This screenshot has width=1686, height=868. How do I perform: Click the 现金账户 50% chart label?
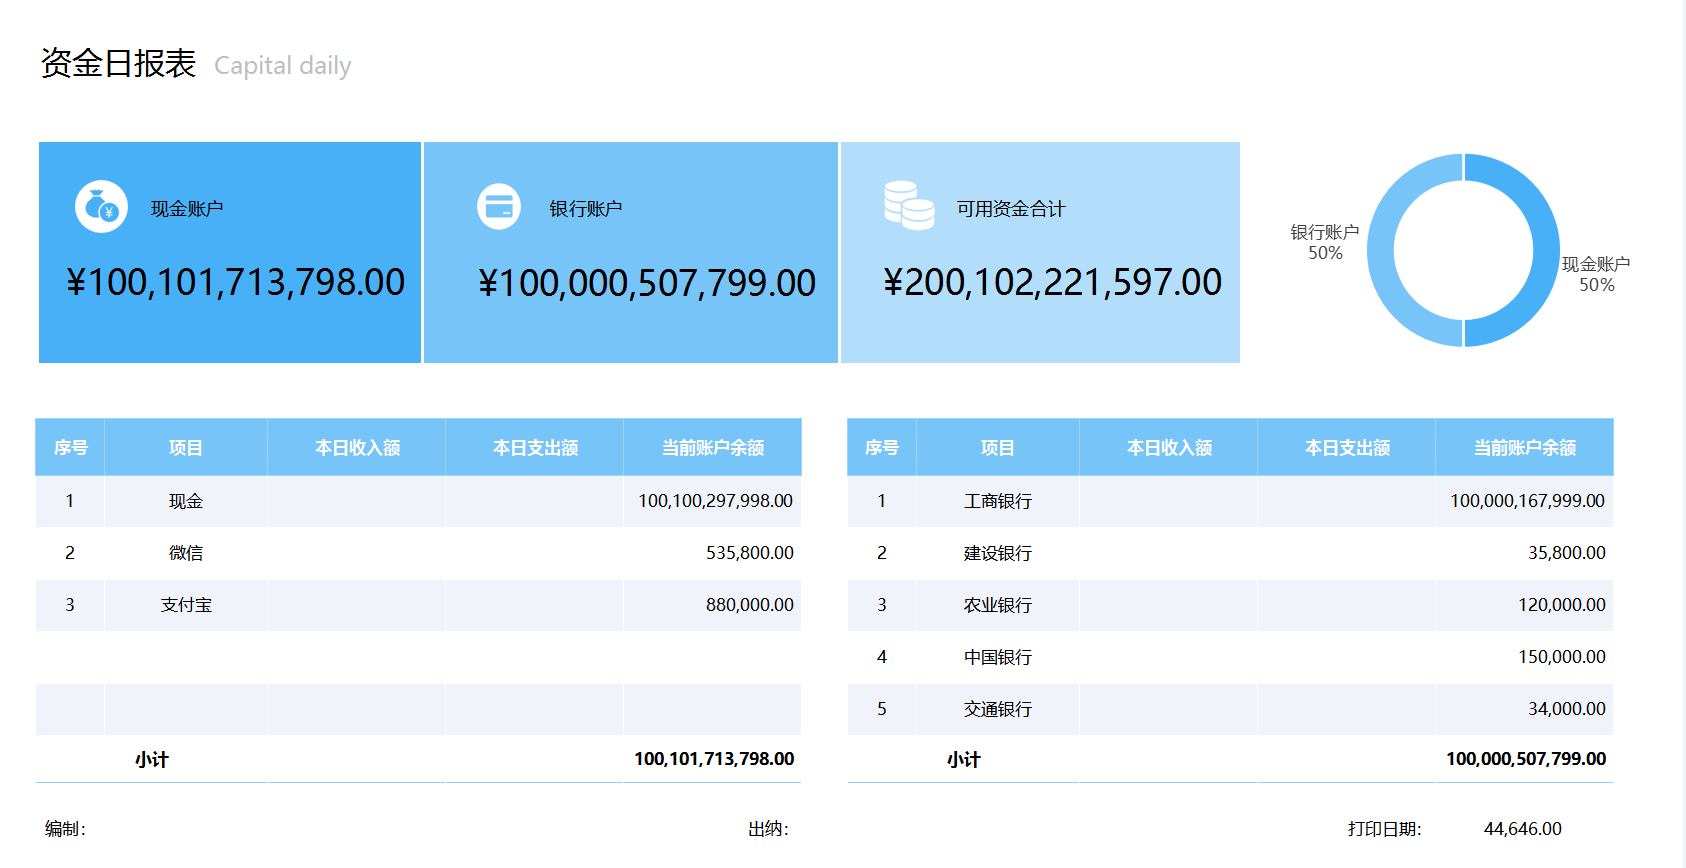pos(1596,274)
